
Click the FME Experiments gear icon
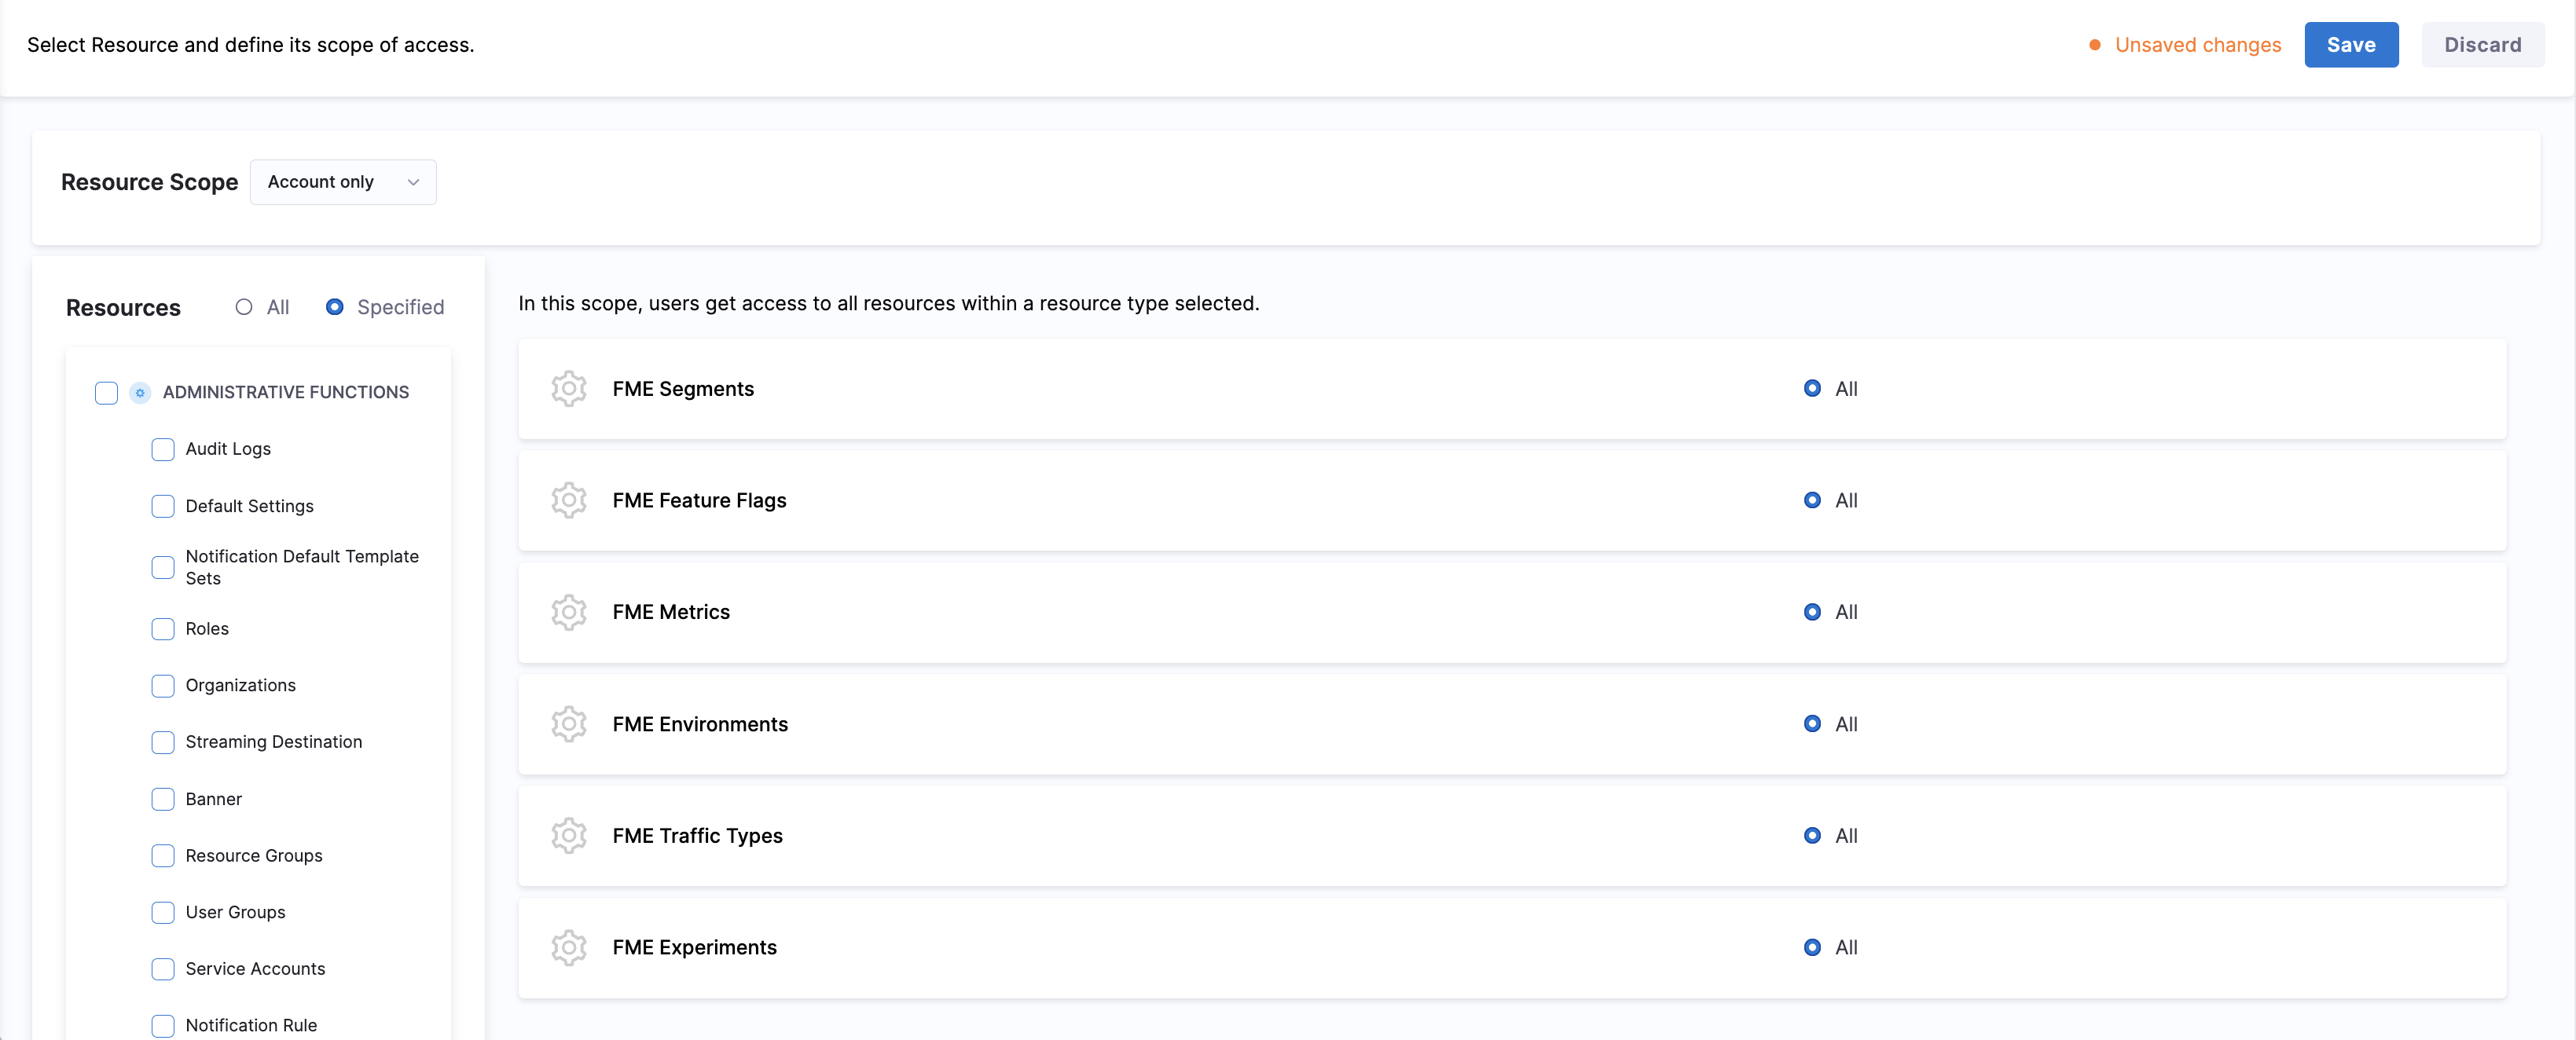point(568,947)
